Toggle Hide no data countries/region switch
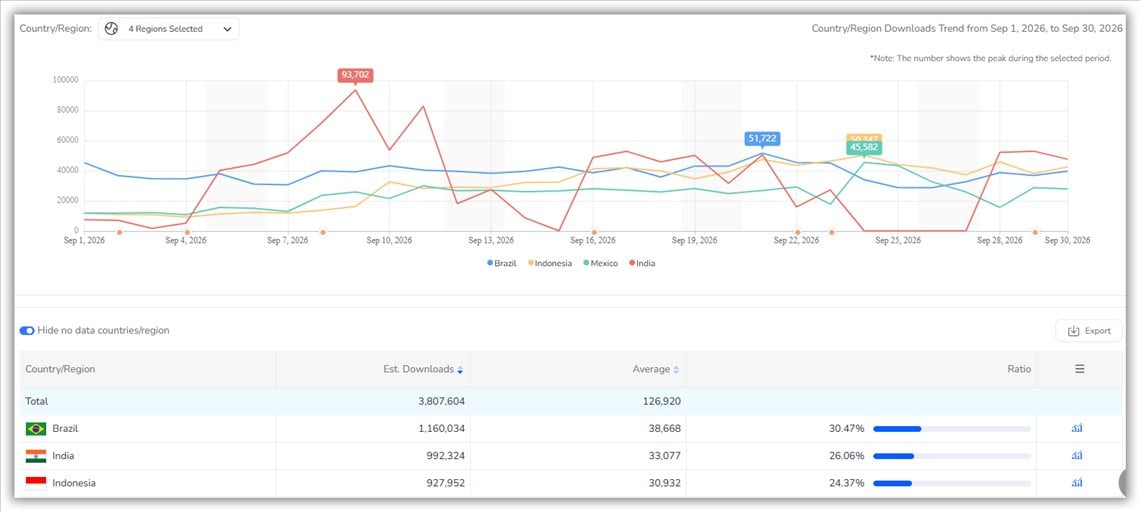This screenshot has height=512, width=1140. (x=27, y=330)
